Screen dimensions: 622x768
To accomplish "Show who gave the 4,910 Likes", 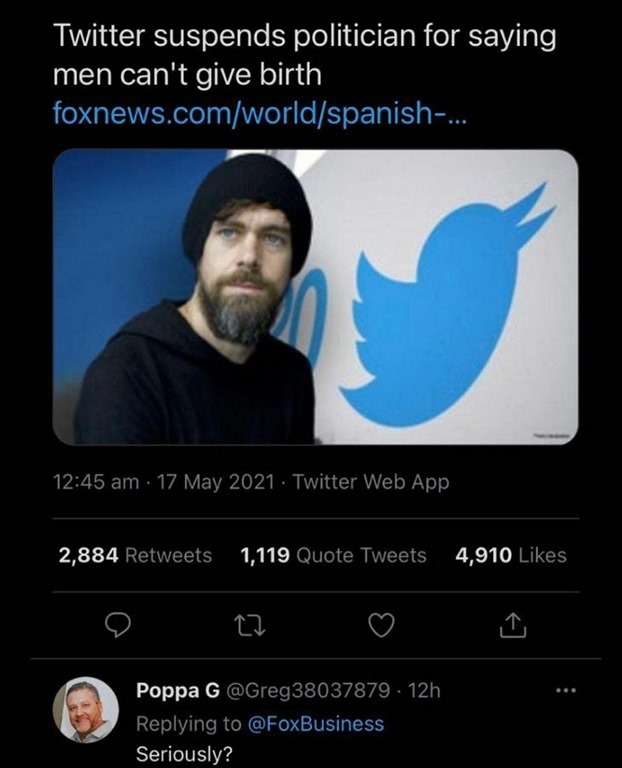I will [510, 555].
